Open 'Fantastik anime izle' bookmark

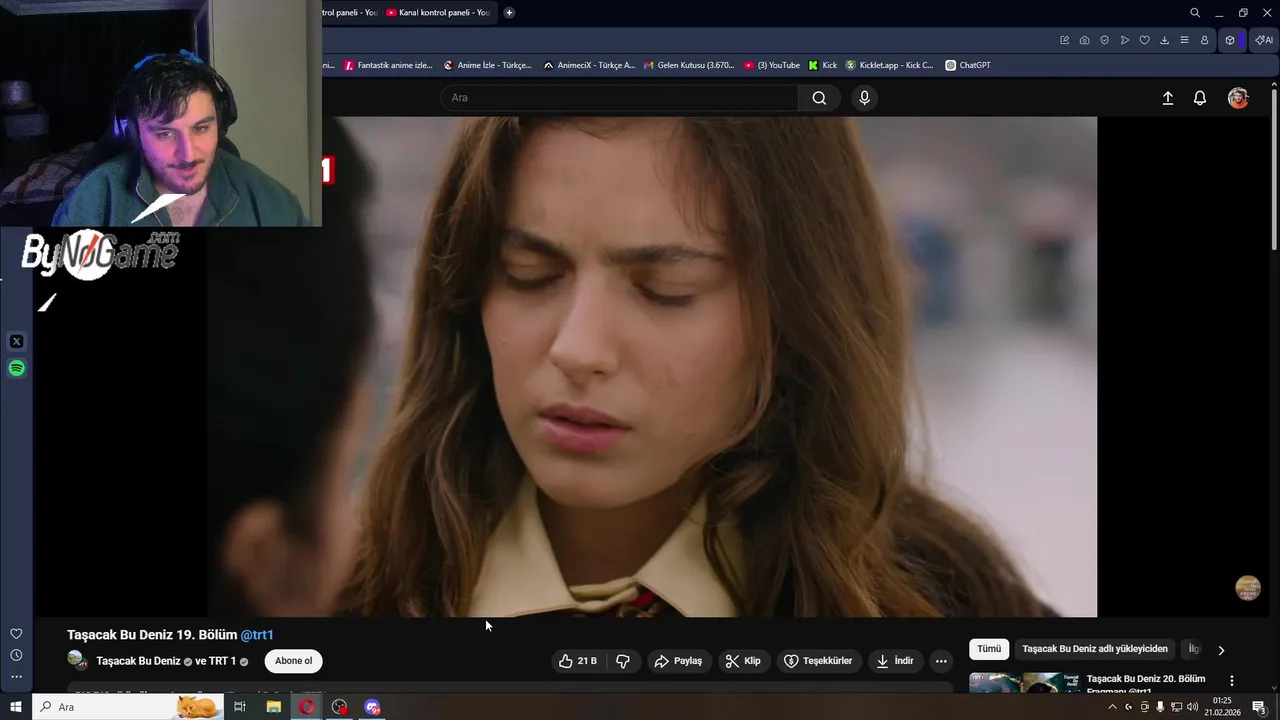tap(388, 65)
